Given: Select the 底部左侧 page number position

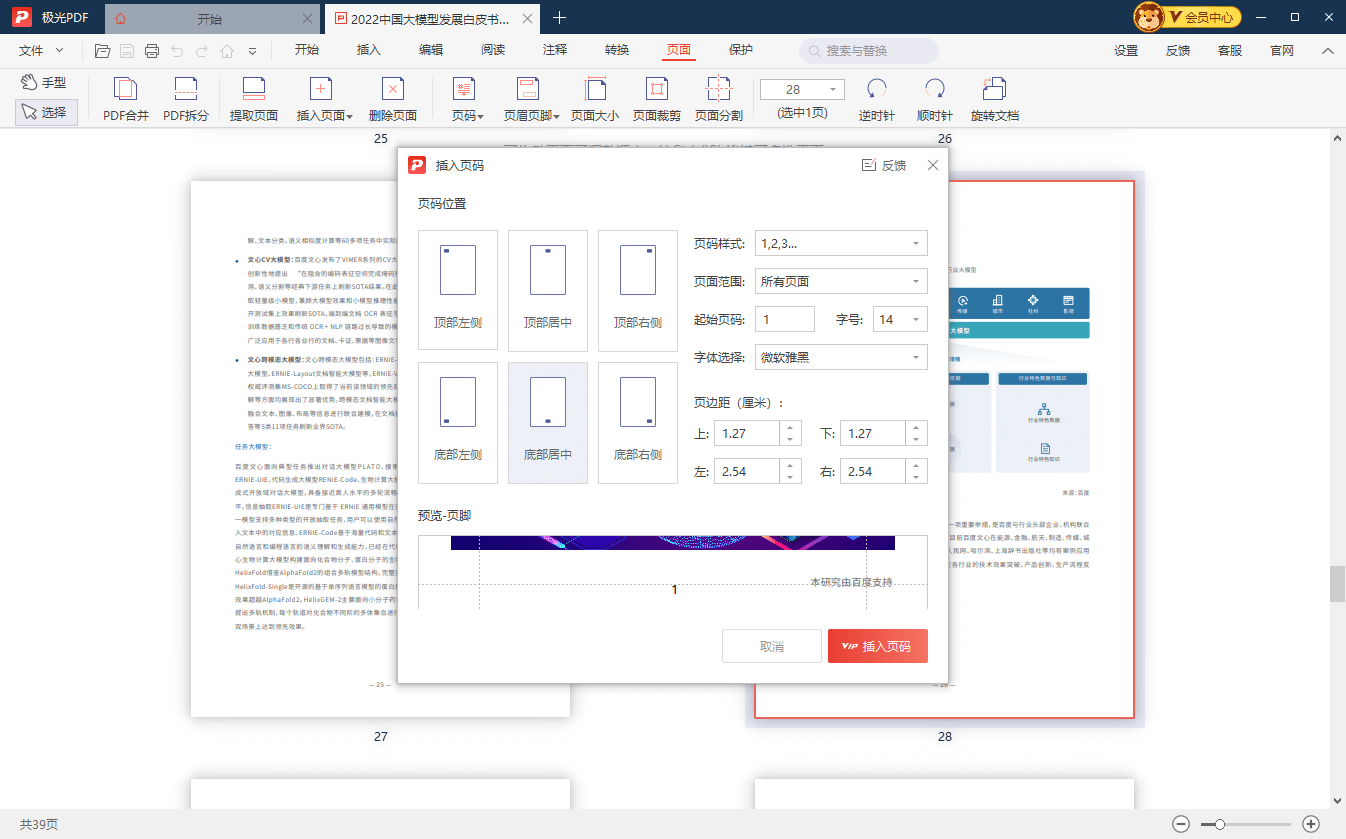Looking at the screenshot, I should point(458,423).
